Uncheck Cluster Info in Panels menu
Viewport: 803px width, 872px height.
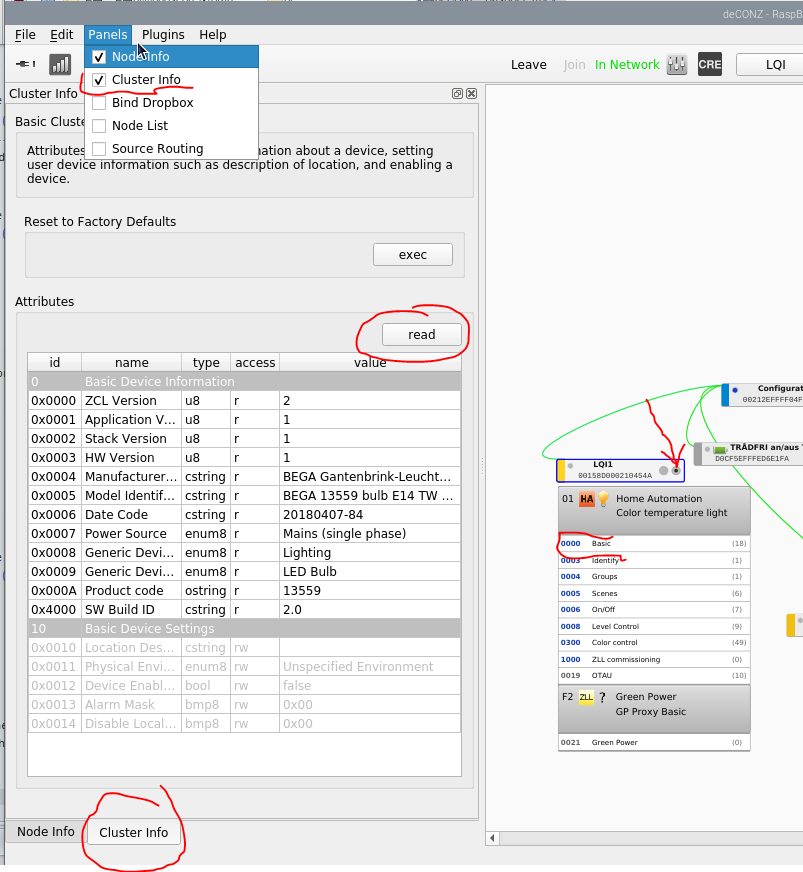[99, 80]
